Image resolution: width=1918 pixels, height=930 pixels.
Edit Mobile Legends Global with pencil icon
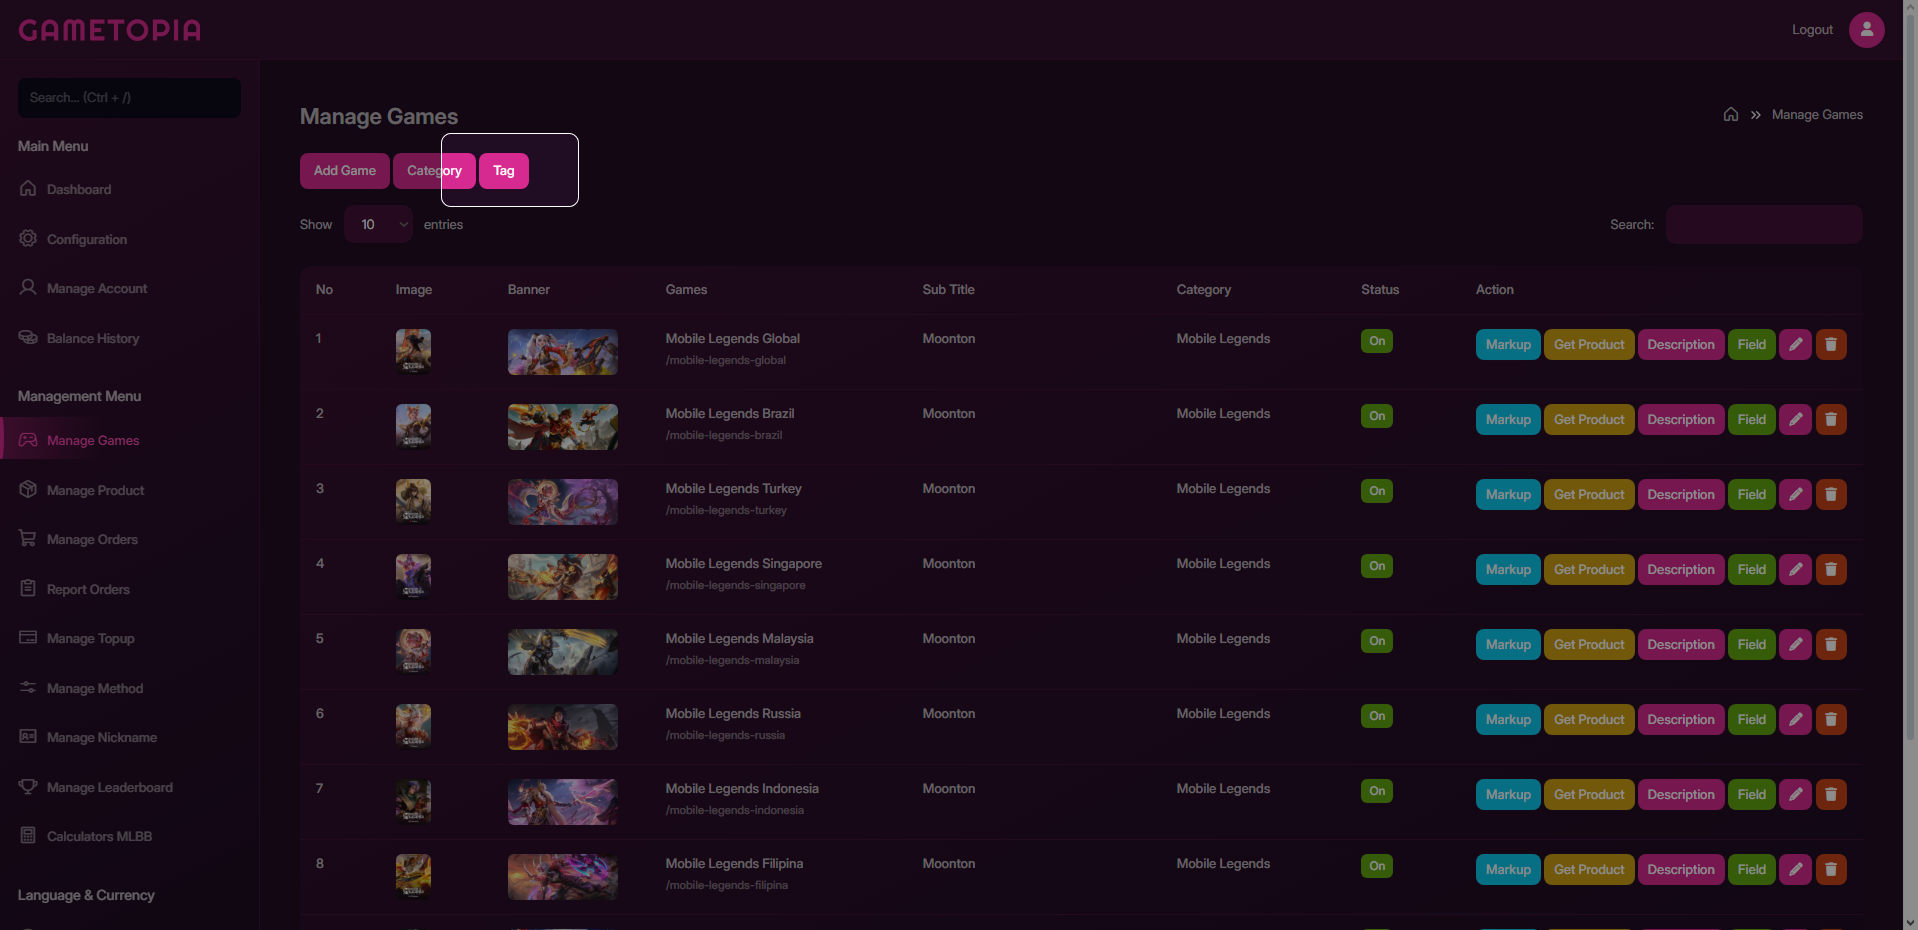(1795, 344)
